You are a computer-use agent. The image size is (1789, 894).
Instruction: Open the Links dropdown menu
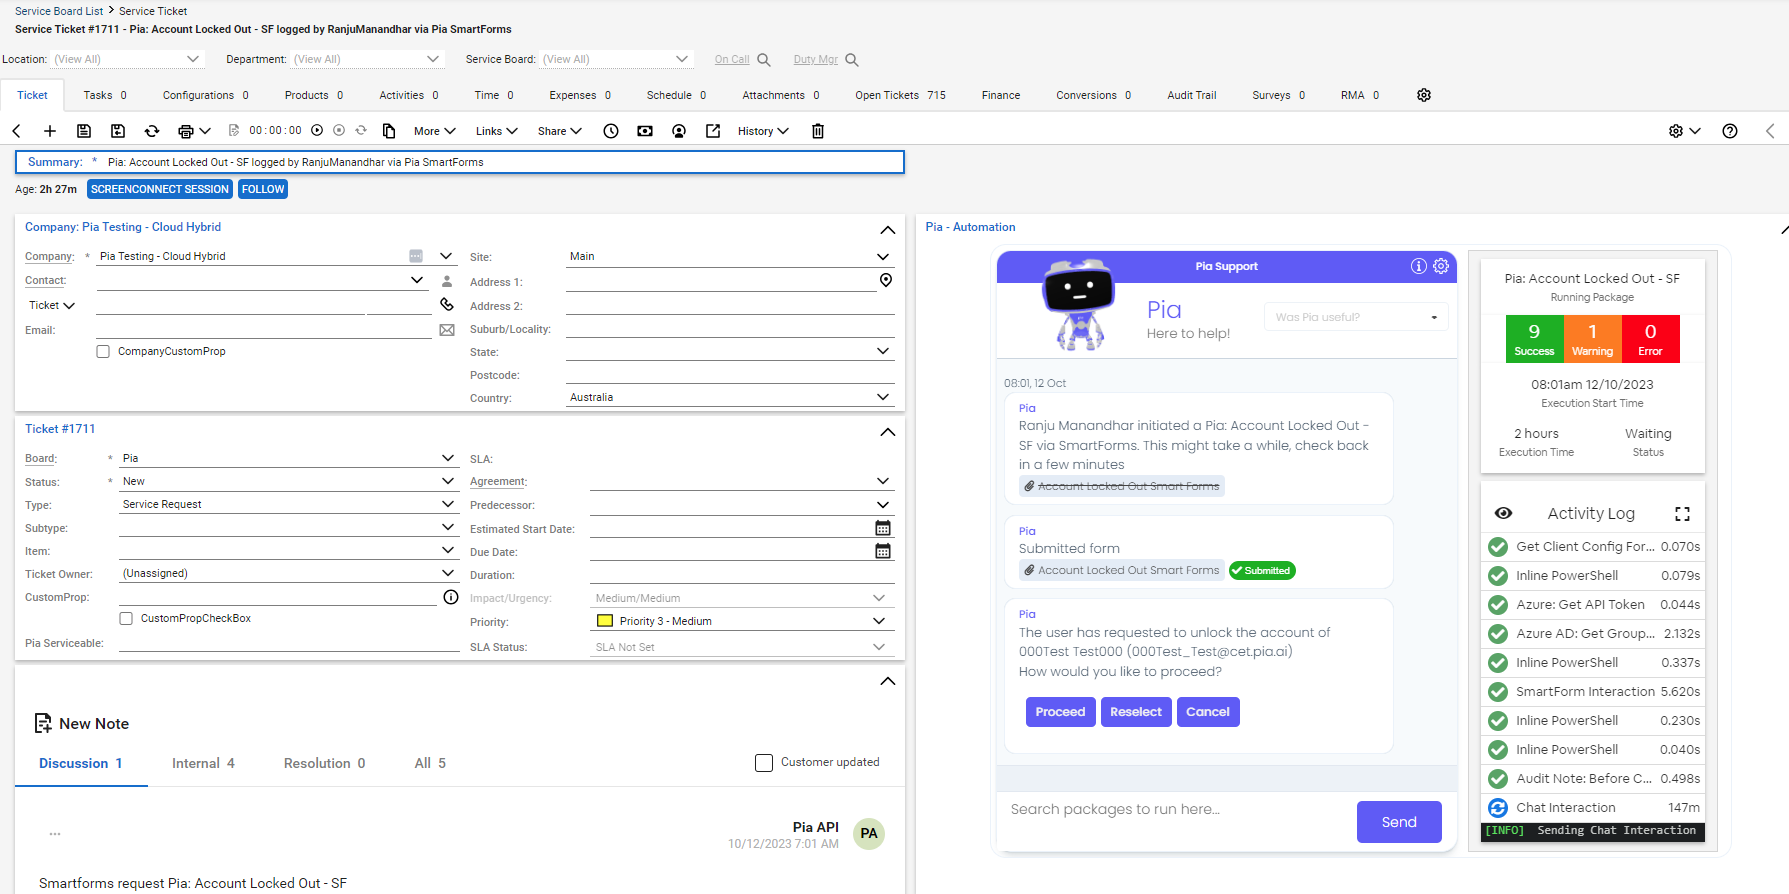point(497,131)
